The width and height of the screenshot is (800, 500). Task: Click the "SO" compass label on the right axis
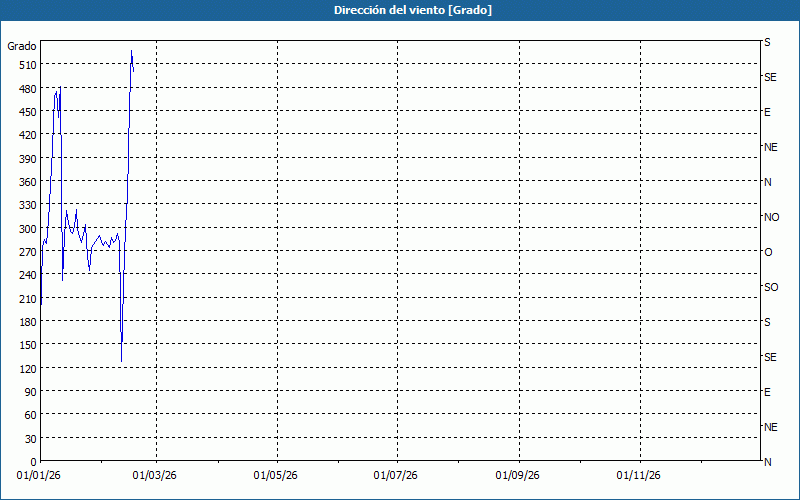(x=771, y=287)
